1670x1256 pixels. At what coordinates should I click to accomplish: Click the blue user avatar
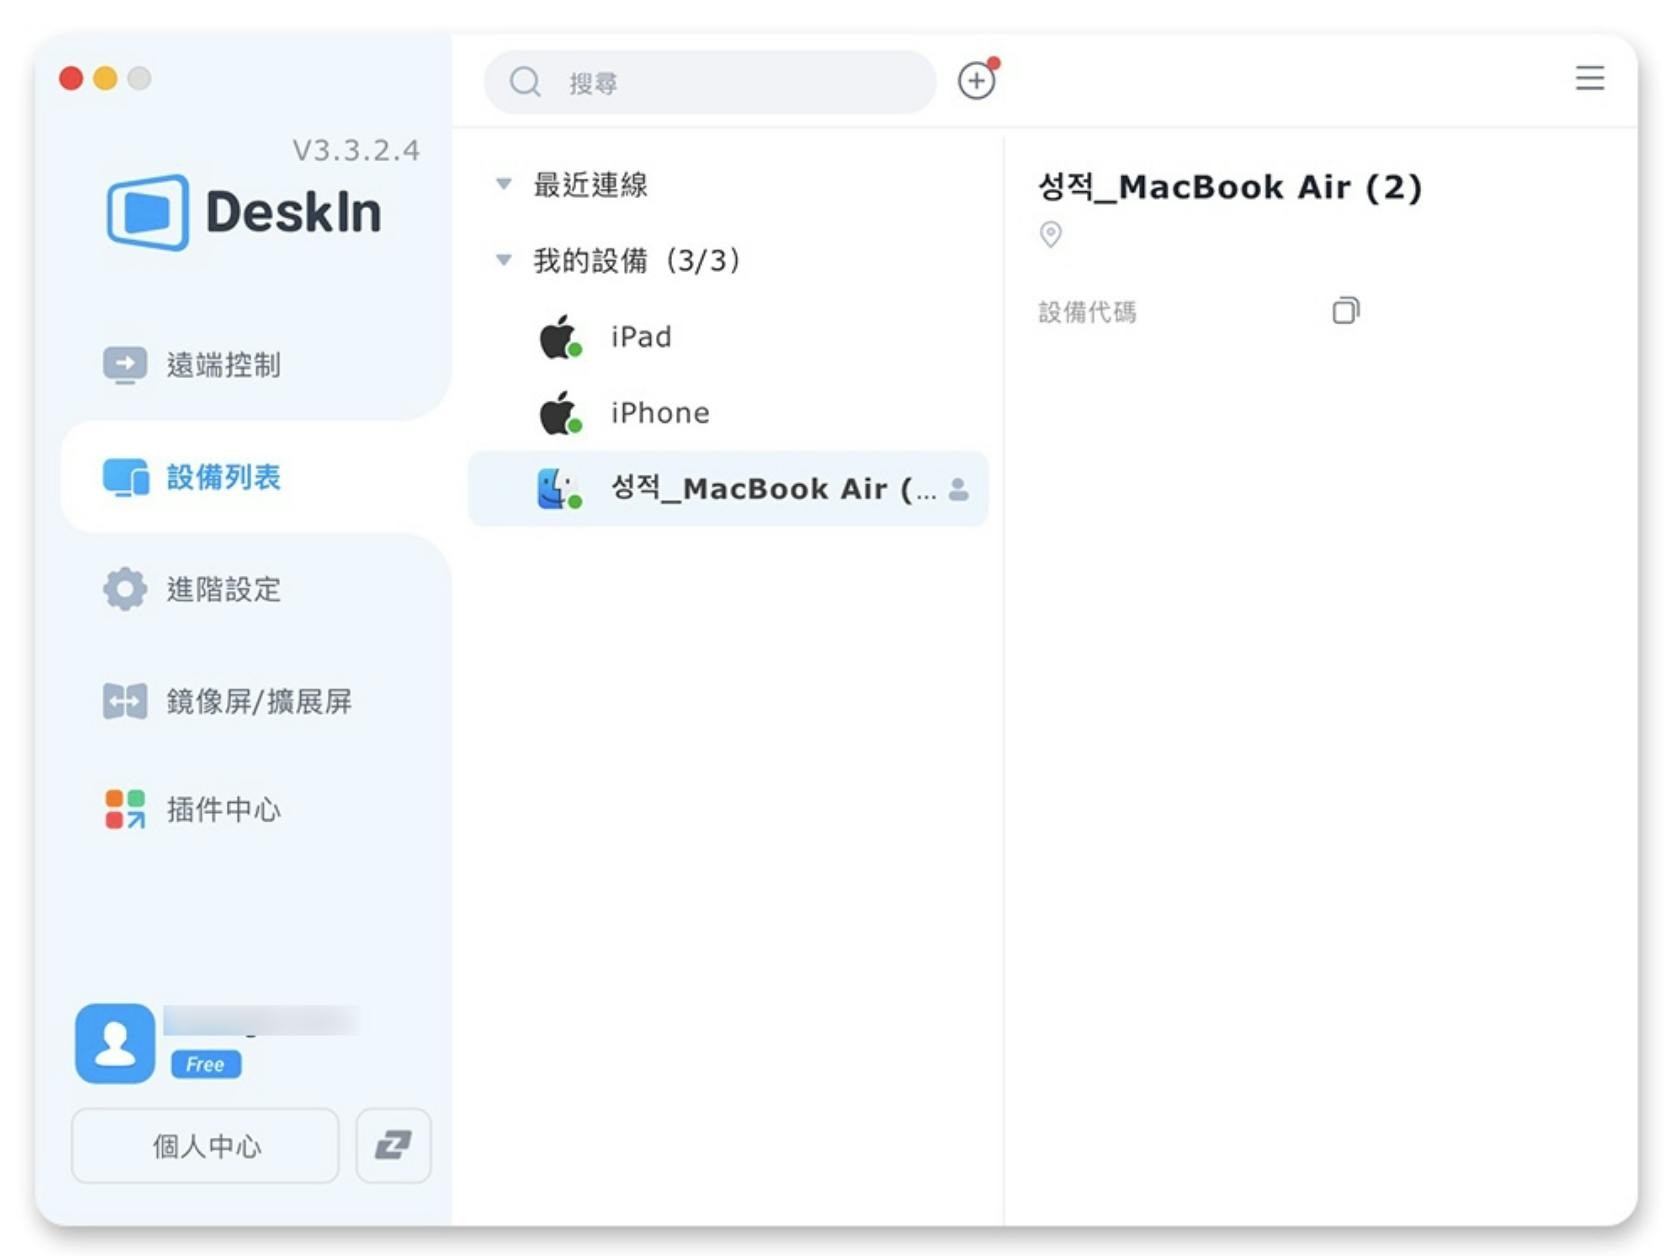tap(115, 1043)
